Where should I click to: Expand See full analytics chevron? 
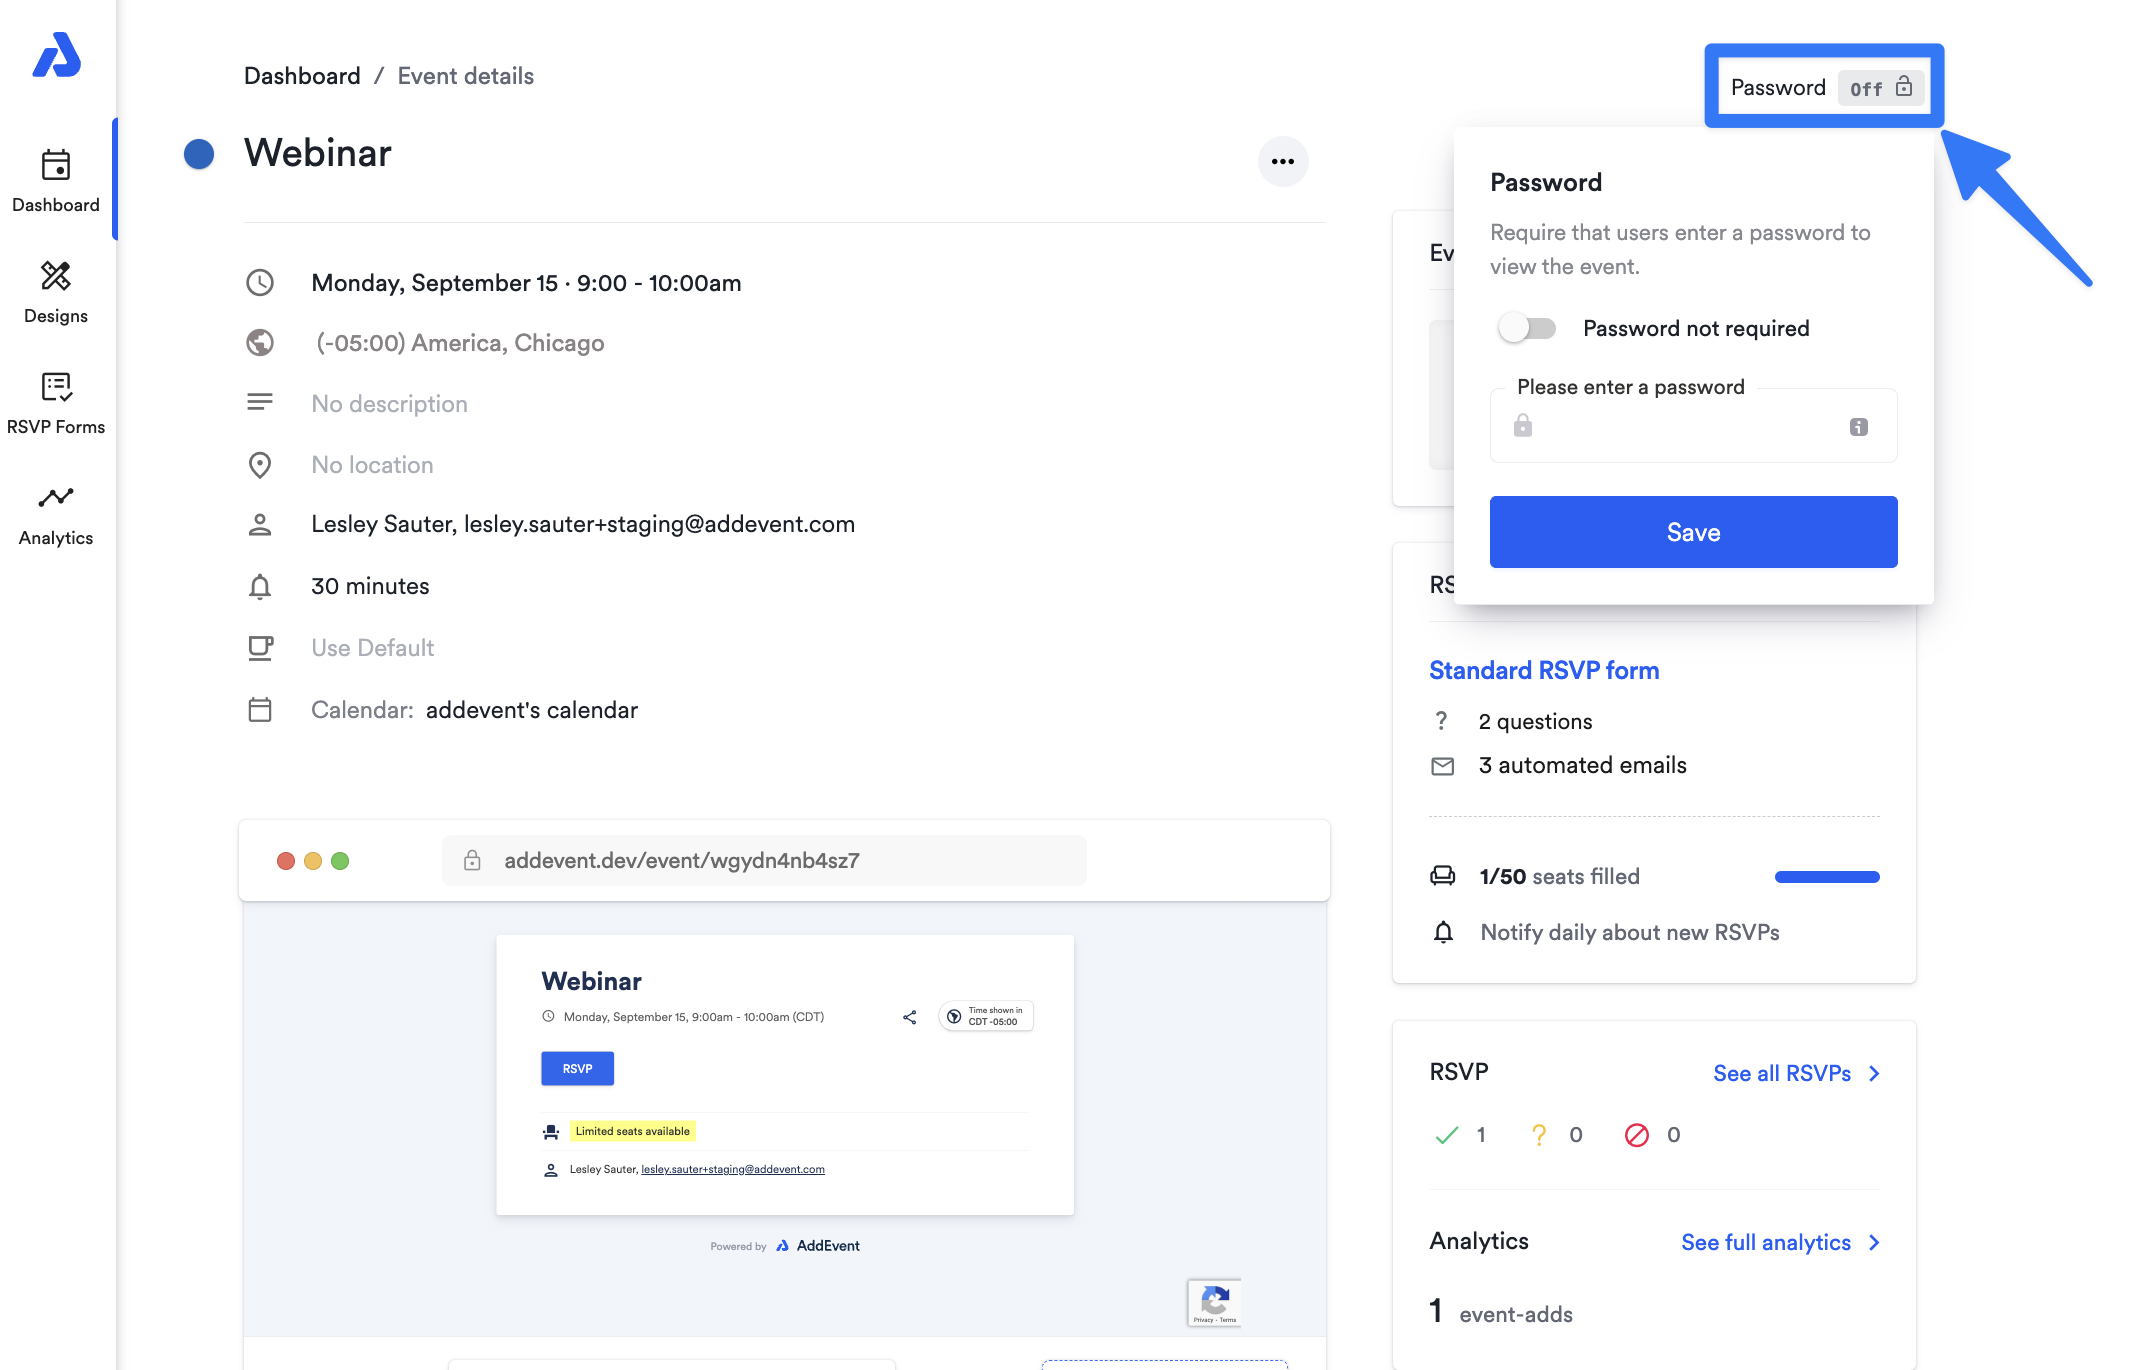[x=1875, y=1242]
